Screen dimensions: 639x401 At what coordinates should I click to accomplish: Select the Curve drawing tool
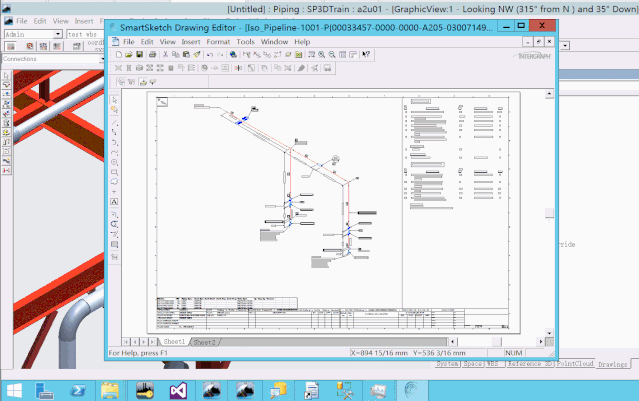pos(115,152)
